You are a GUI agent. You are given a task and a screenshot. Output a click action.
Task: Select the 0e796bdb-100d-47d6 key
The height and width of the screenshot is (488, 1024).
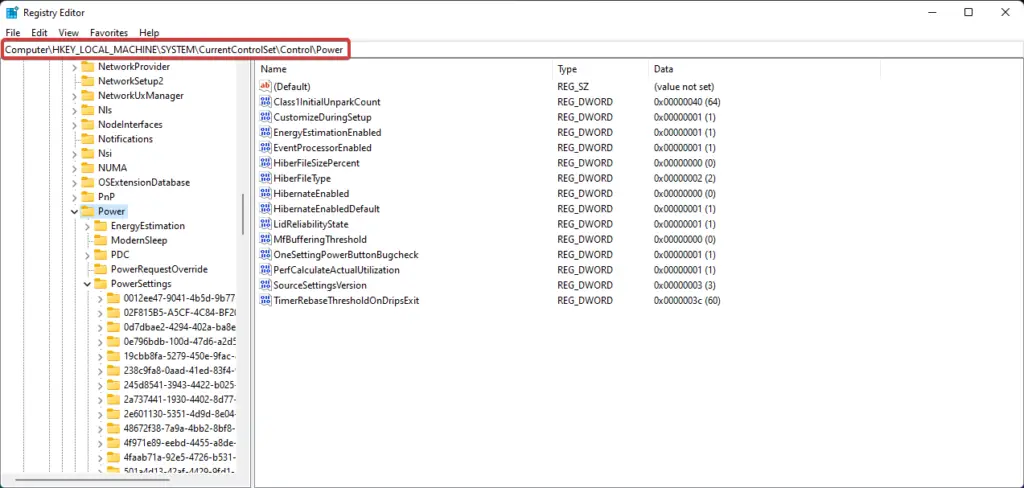pyautogui.click(x=180, y=342)
